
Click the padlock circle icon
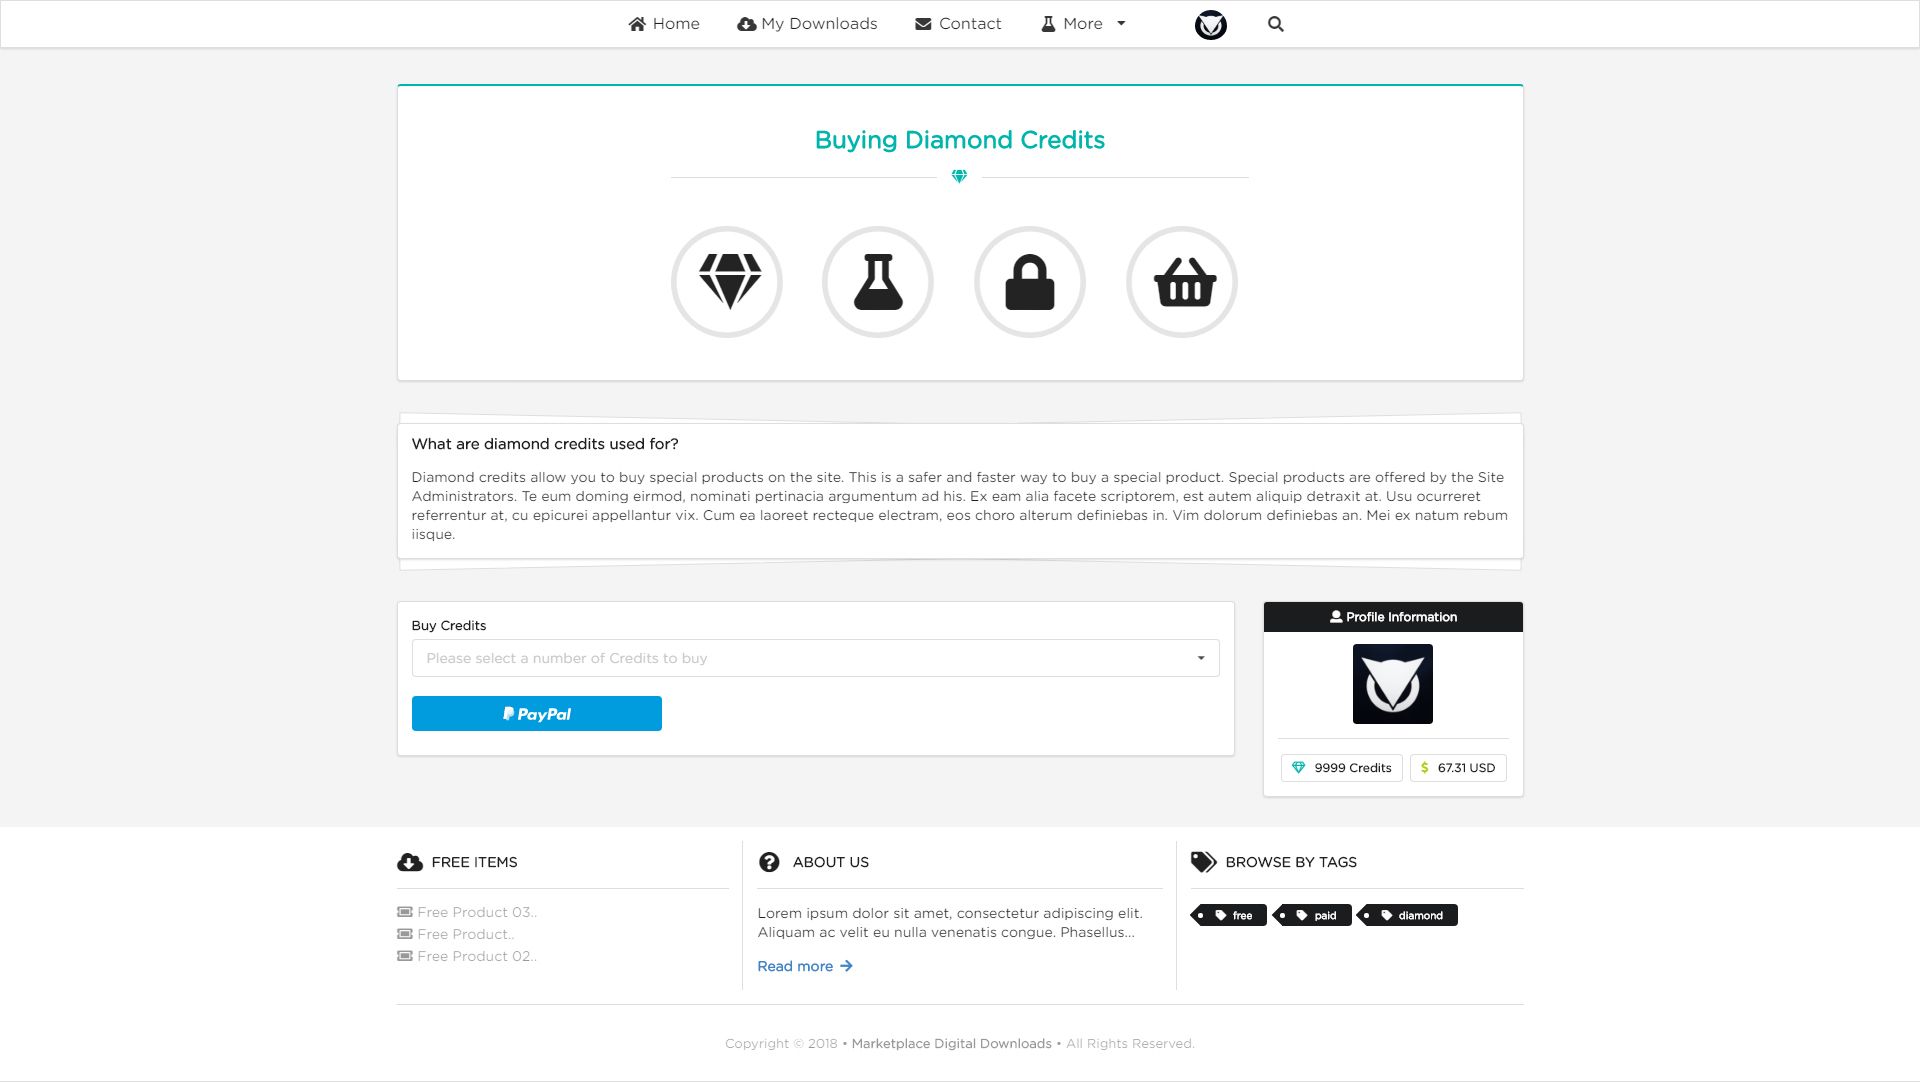(1030, 282)
